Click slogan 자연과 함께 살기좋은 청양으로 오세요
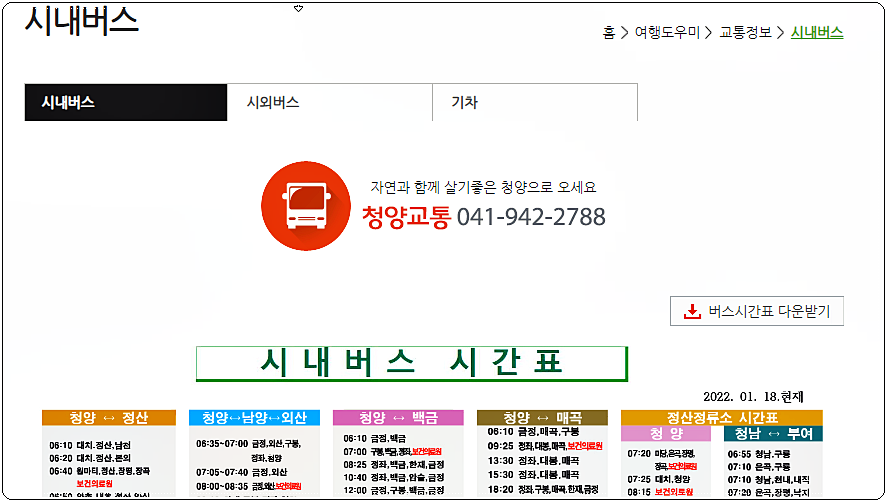Image resolution: width=887 pixels, height=502 pixels. (483, 187)
